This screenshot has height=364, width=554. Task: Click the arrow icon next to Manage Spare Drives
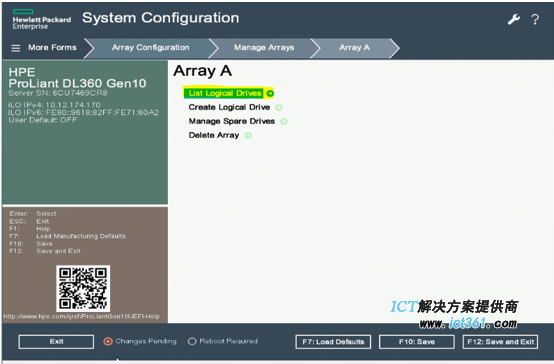click(x=284, y=122)
